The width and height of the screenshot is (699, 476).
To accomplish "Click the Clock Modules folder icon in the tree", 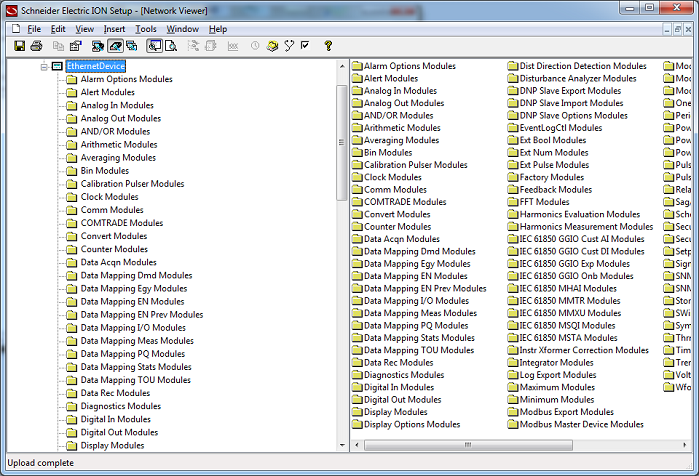I will pyautogui.click(x=71, y=197).
